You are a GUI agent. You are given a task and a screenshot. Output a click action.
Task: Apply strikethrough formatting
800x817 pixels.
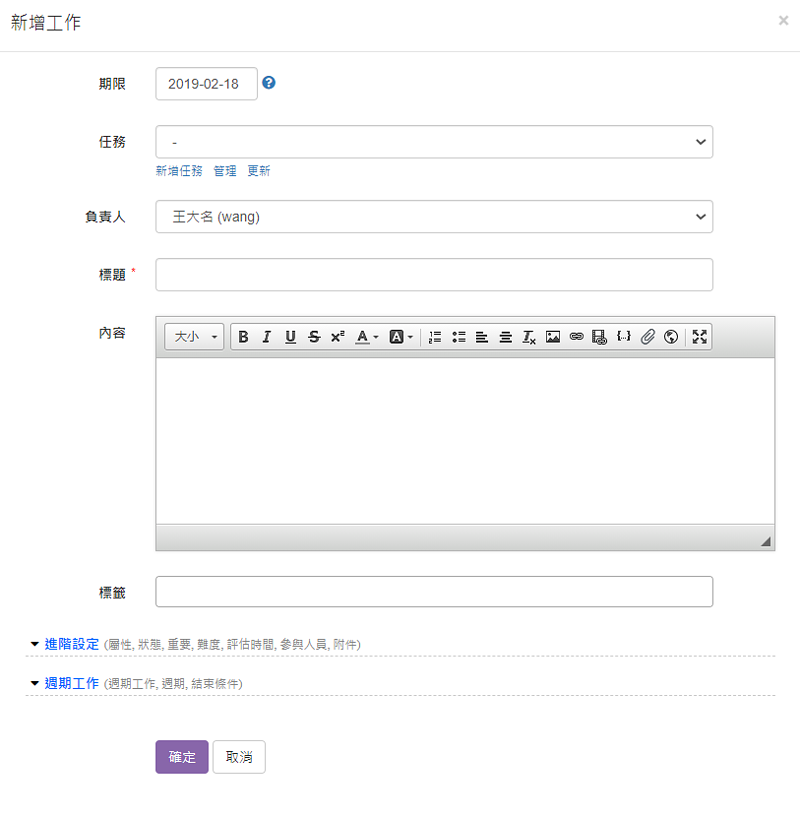click(314, 337)
